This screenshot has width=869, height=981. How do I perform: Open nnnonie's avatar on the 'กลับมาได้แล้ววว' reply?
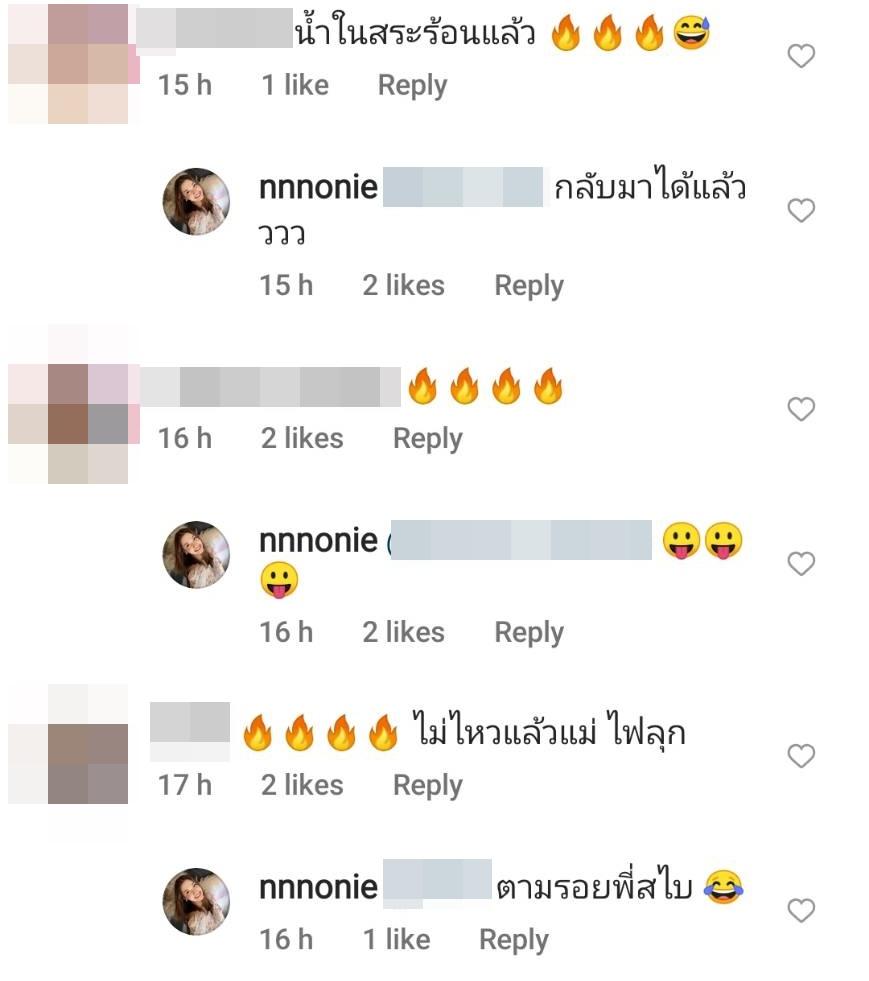pos(196,201)
